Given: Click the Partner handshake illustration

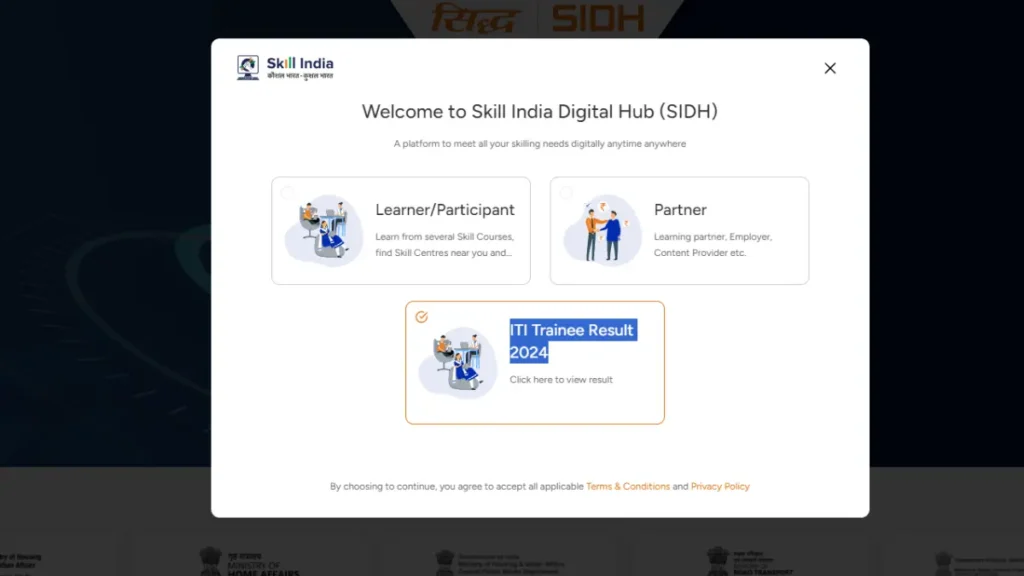Looking at the screenshot, I should coord(603,230).
